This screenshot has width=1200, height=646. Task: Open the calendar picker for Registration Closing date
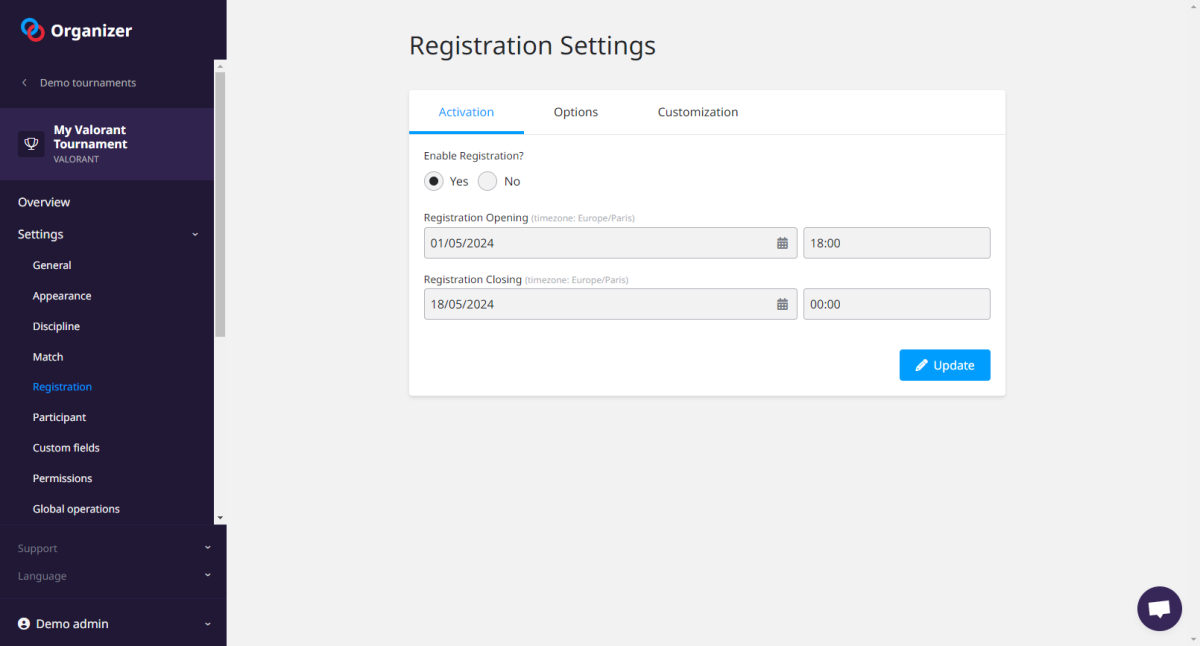pos(782,304)
